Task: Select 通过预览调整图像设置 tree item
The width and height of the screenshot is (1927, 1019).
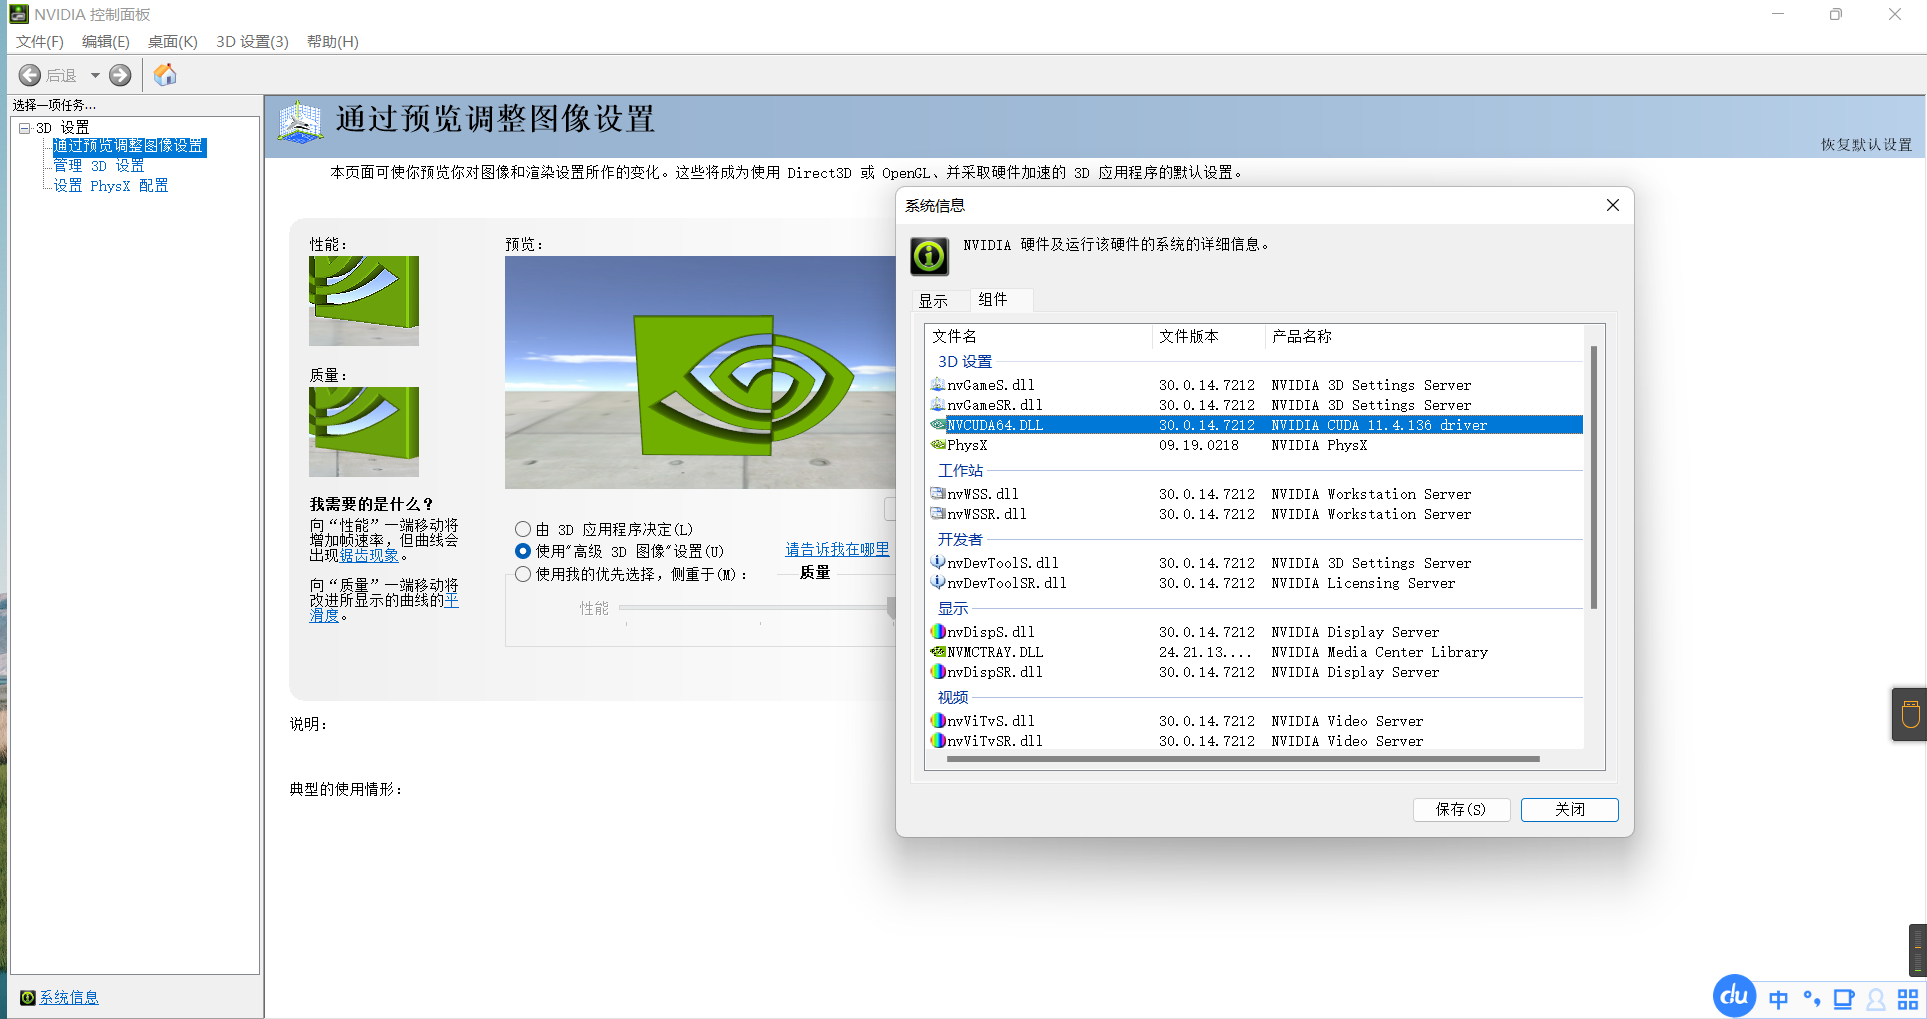Action: (128, 146)
